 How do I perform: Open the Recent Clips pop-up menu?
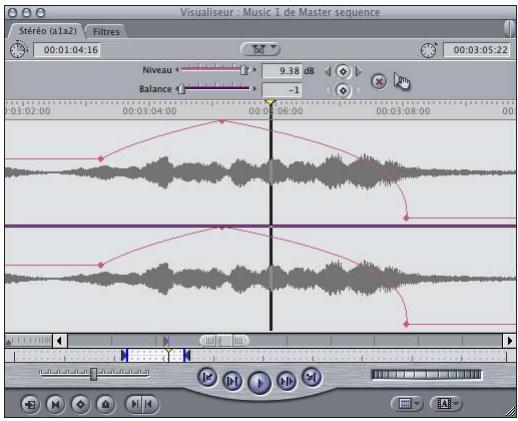click(x=406, y=404)
